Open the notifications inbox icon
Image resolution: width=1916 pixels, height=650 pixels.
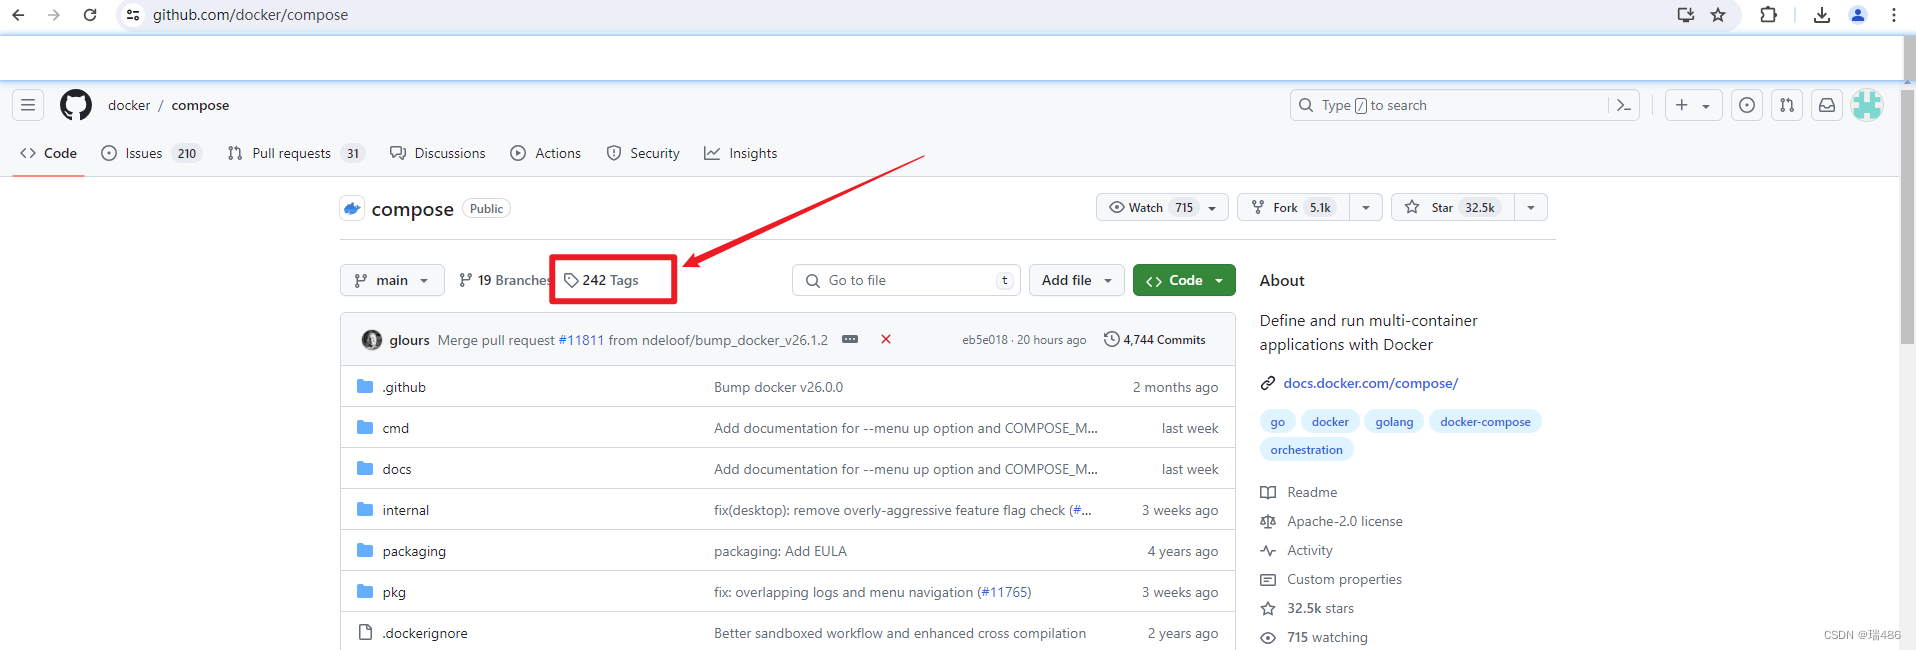coord(1827,105)
